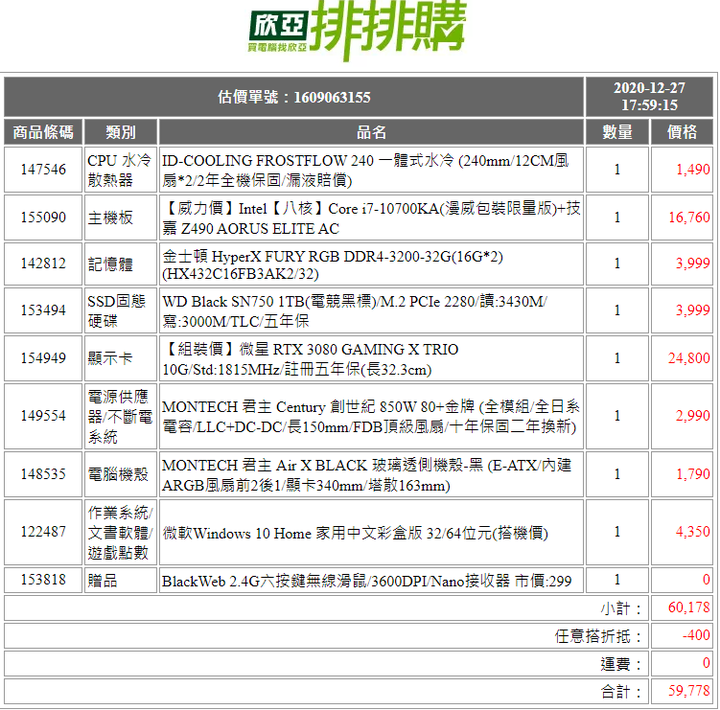Image resolution: width=720 pixels, height=710 pixels.
Task: Click the 類別 column header
Action: coord(120,132)
